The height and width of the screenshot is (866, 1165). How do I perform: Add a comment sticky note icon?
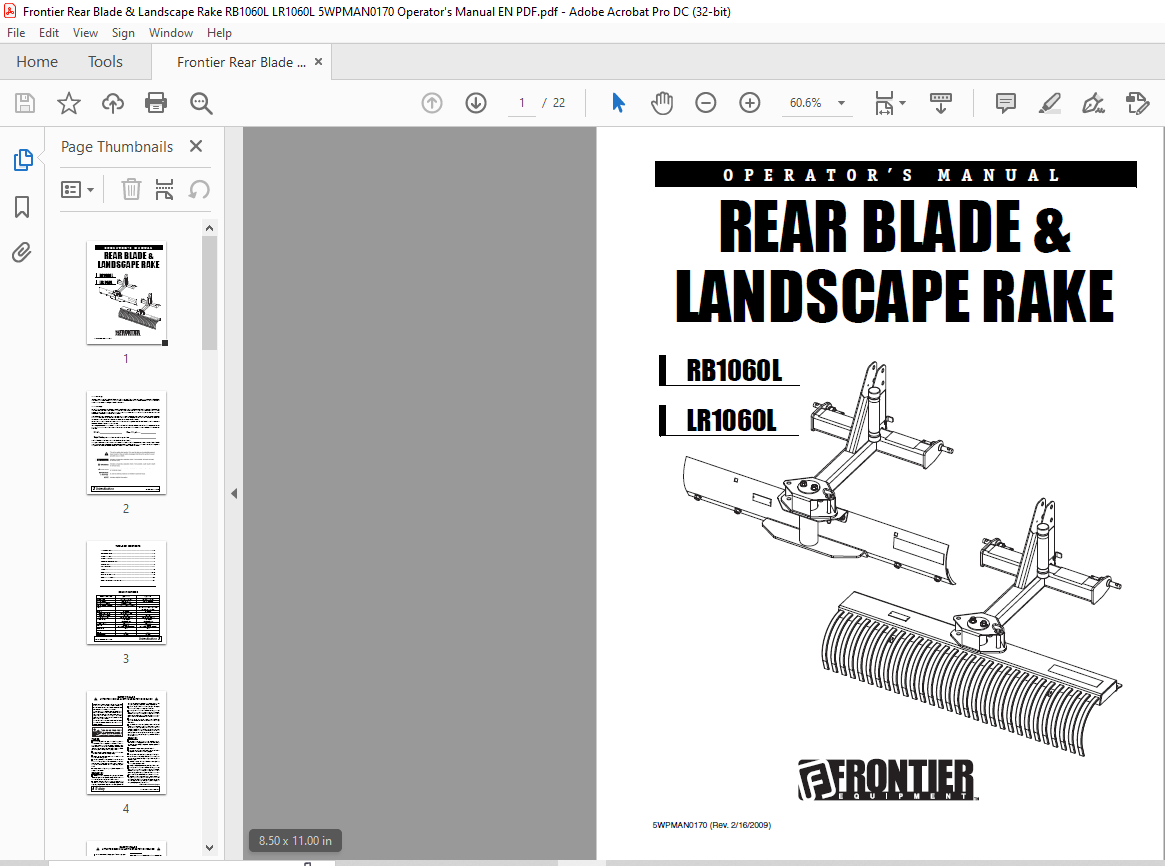pyautogui.click(x=1005, y=102)
